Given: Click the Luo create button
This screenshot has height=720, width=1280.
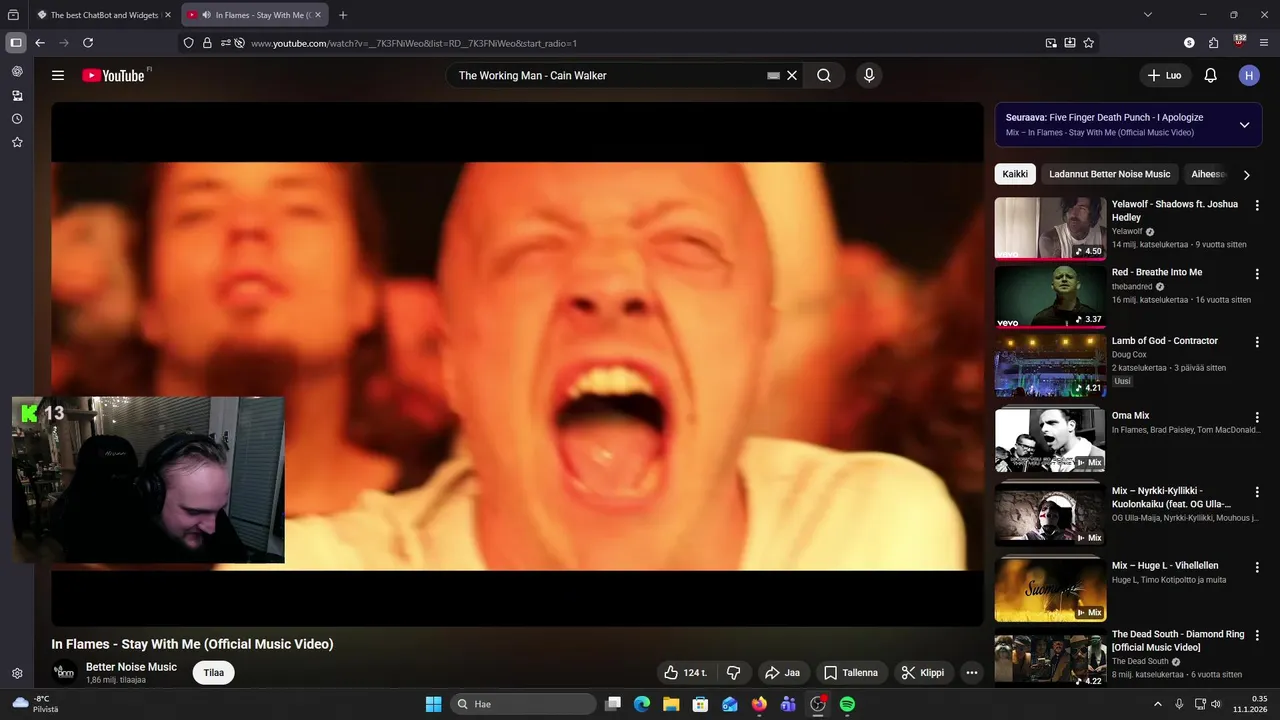Looking at the screenshot, I should coord(1164,75).
